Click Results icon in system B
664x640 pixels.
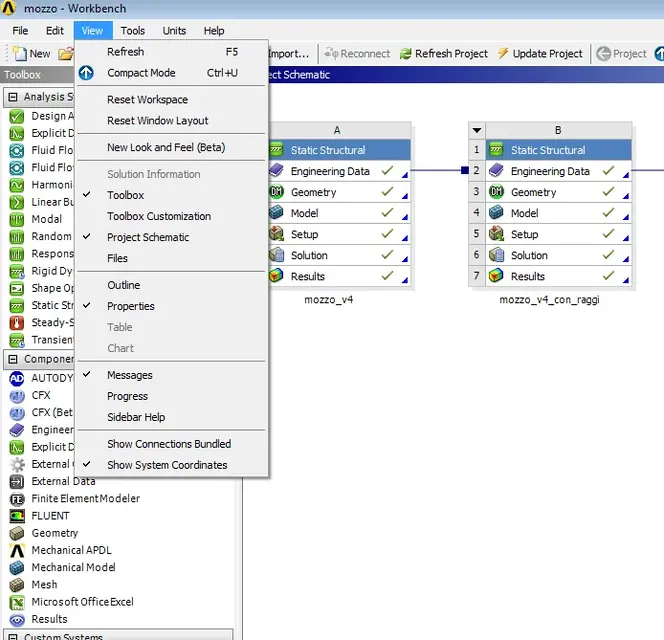(496, 276)
